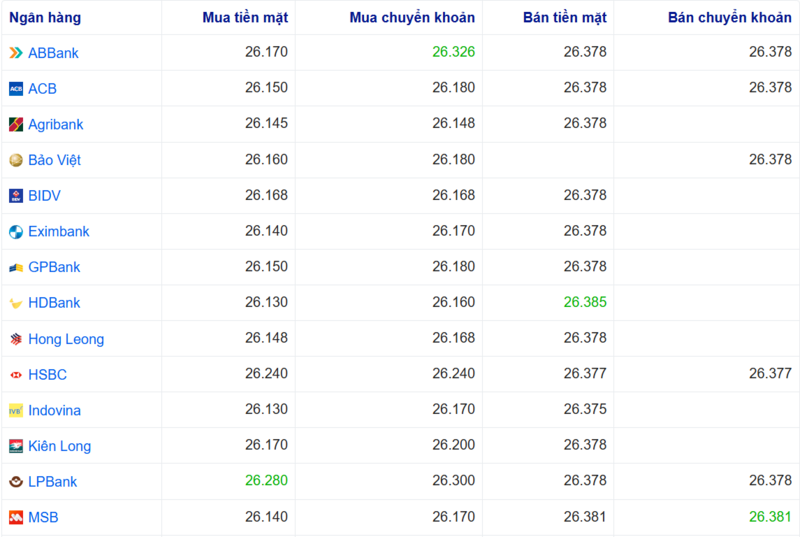Select ACB's 26.378 transfer sell rate
Image resolution: width=800 pixels, height=537 pixels.
point(770,88)
